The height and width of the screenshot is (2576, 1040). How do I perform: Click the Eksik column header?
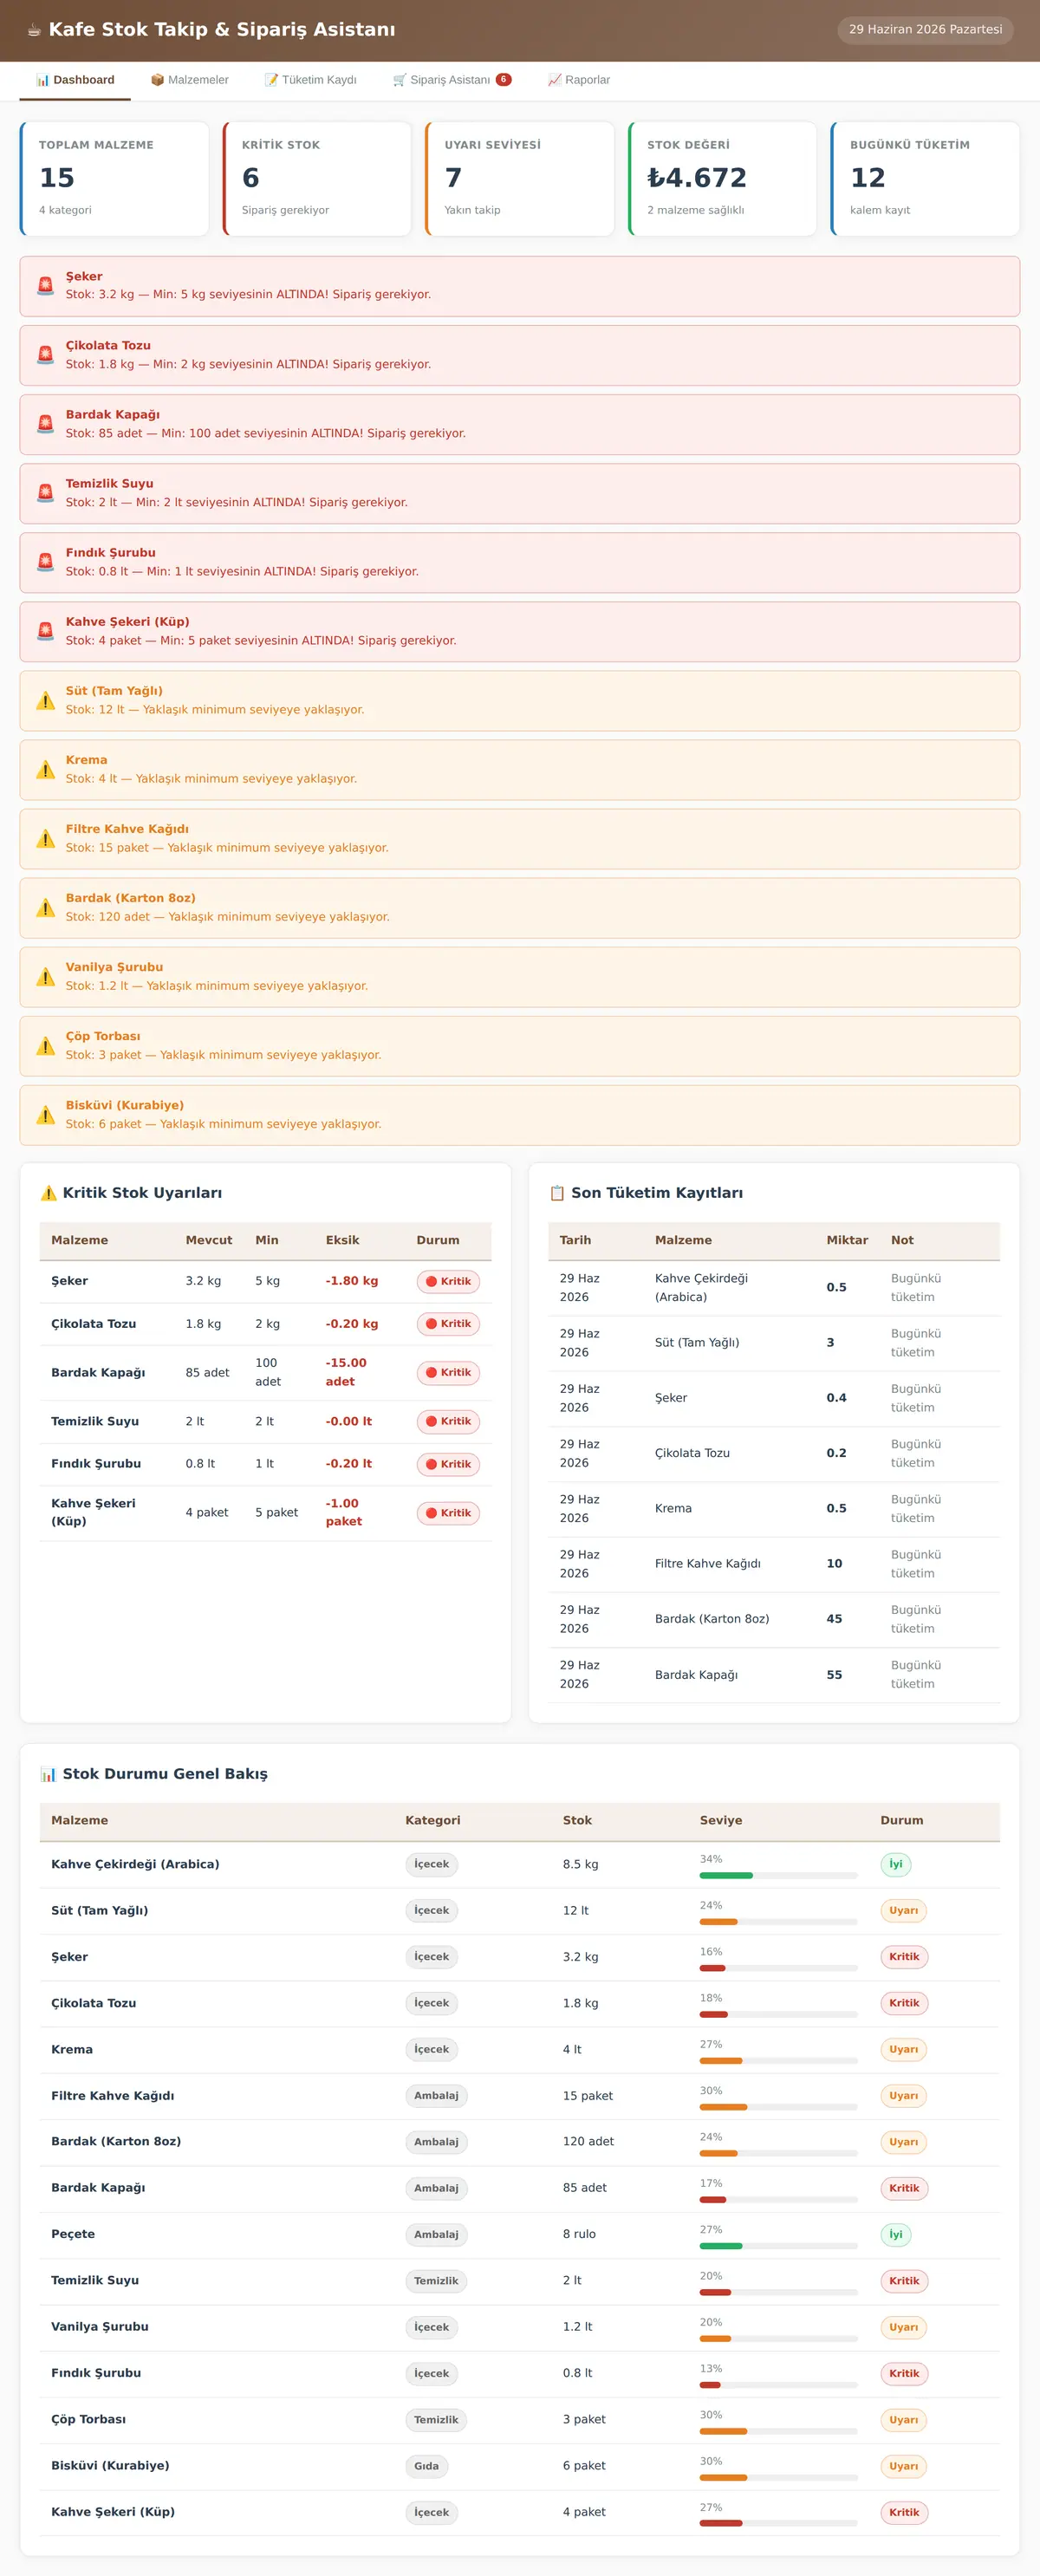[x=342, y=1240]
